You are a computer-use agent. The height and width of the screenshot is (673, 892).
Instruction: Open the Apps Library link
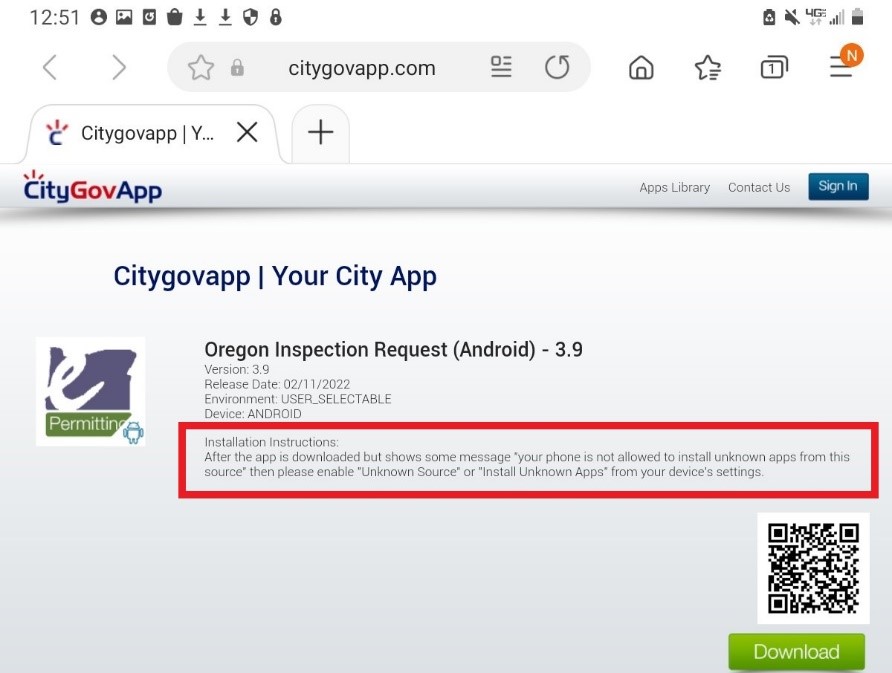coord(674,188)
